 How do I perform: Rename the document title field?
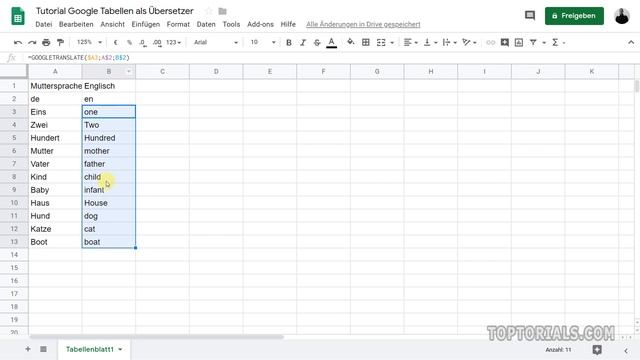[115, 11]
